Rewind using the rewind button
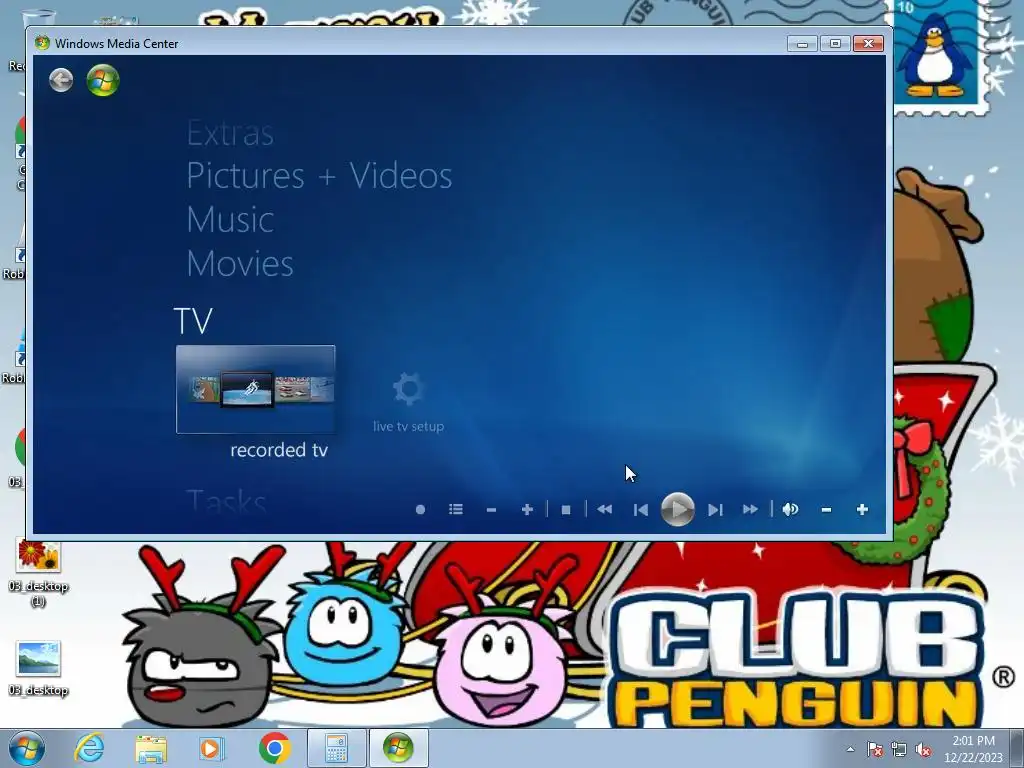This screenshot has width=1024, height=768. 605,509
